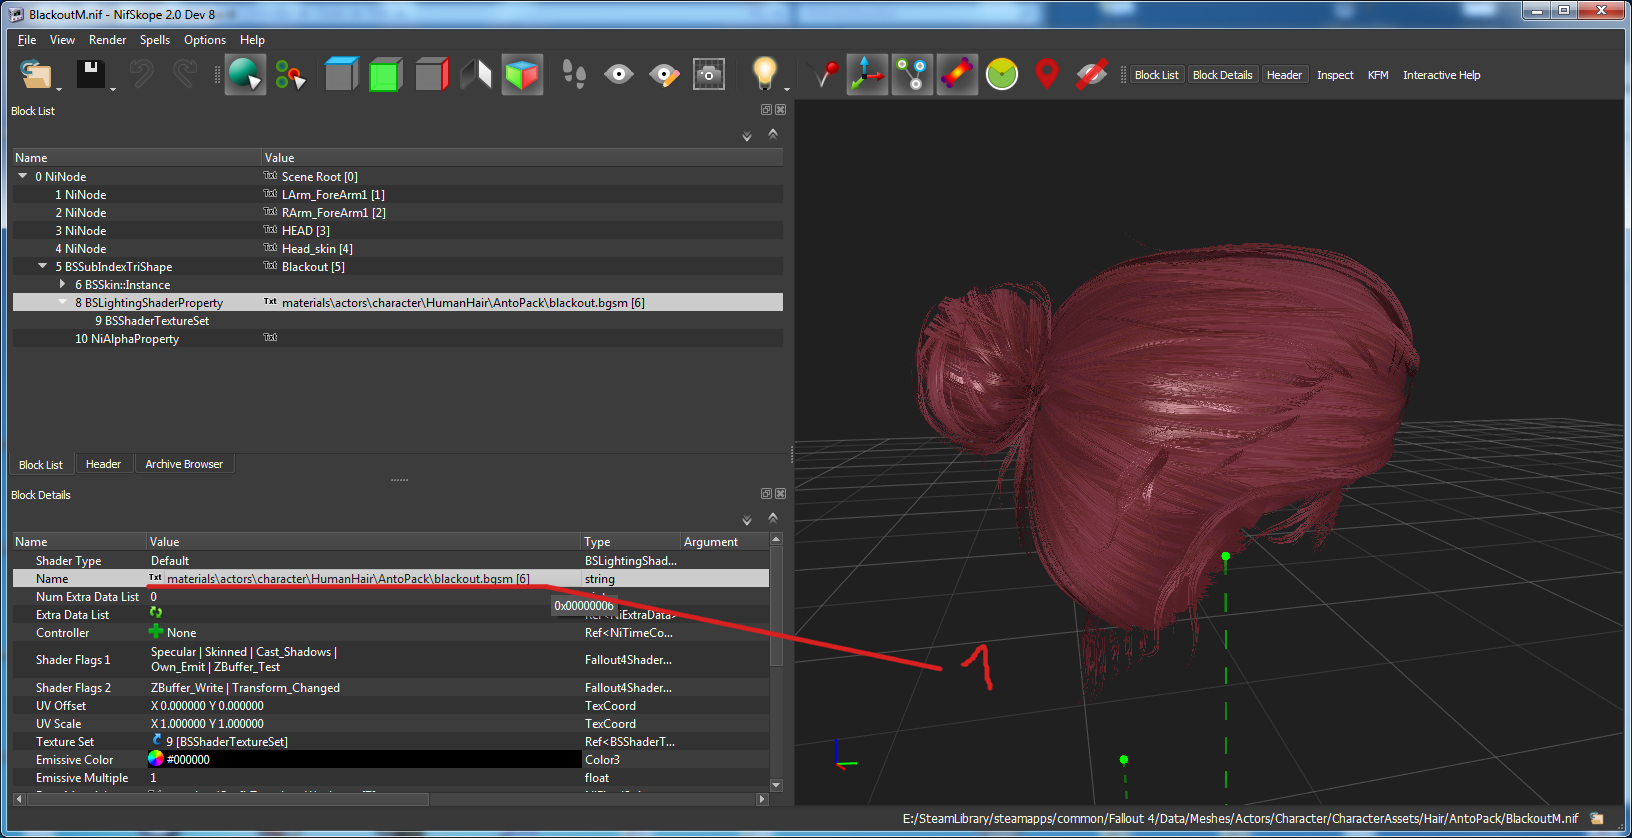Switch to the Header tab below Block List
The width and height of the screenshot is (1632, 838).
tap(103, 464)
